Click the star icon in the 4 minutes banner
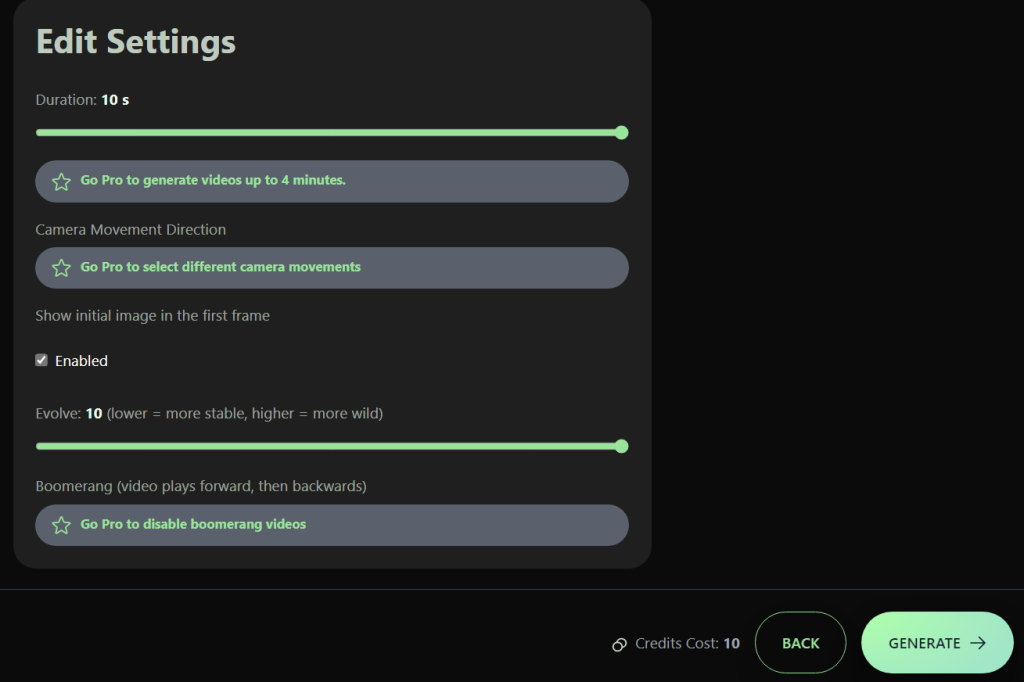Image resolution: width=1024 pixels, height=682 pixels. click(61, 181)
